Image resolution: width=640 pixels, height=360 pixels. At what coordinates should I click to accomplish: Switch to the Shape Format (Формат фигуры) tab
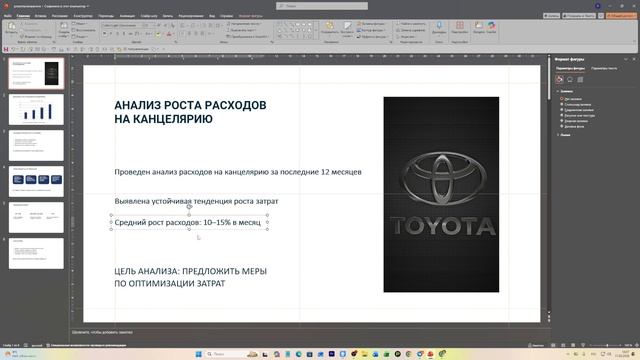[x=251, y=16]
